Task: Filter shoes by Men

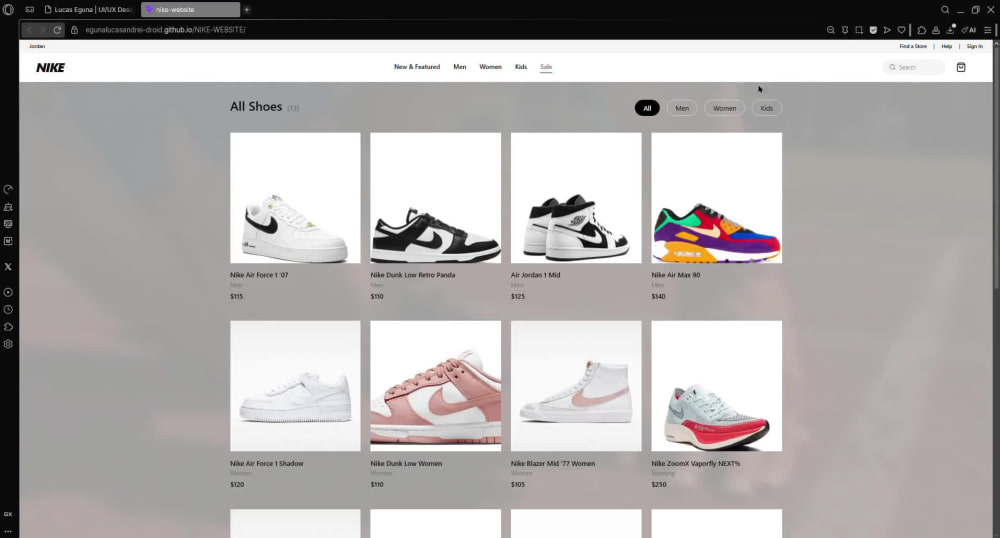Action: [x=682, y=108]
